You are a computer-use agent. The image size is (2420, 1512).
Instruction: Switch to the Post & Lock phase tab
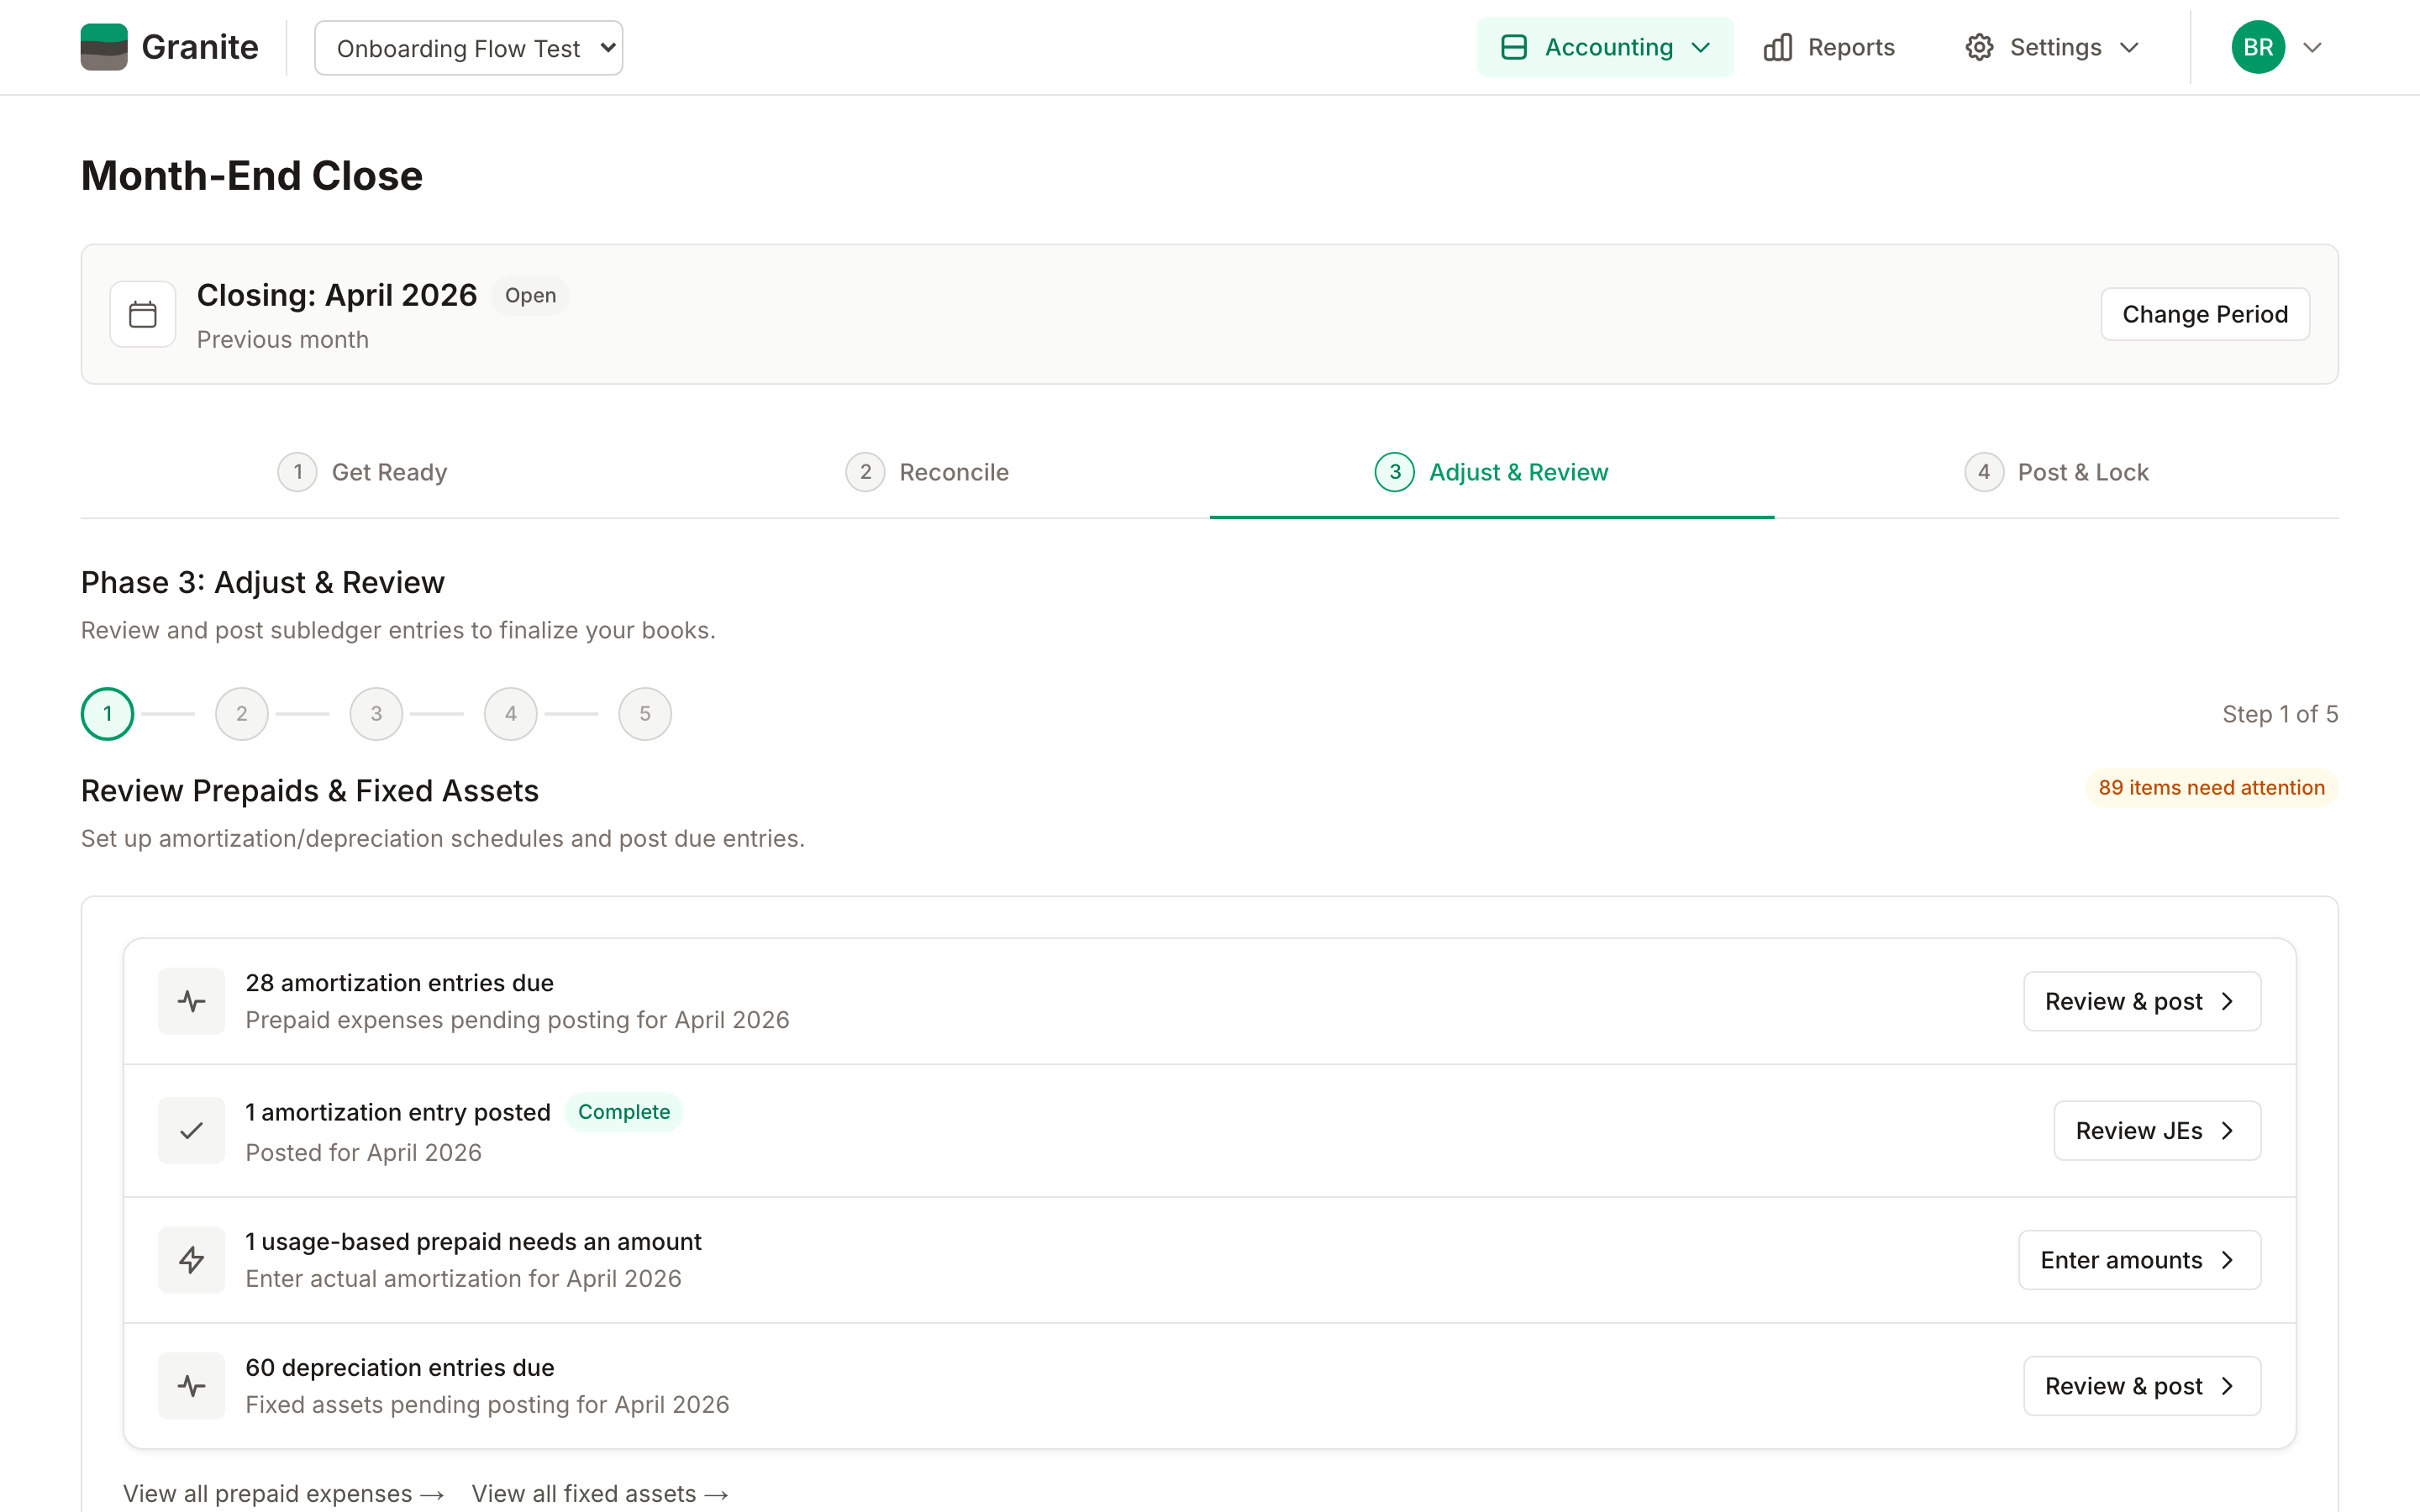(2056, 472)
